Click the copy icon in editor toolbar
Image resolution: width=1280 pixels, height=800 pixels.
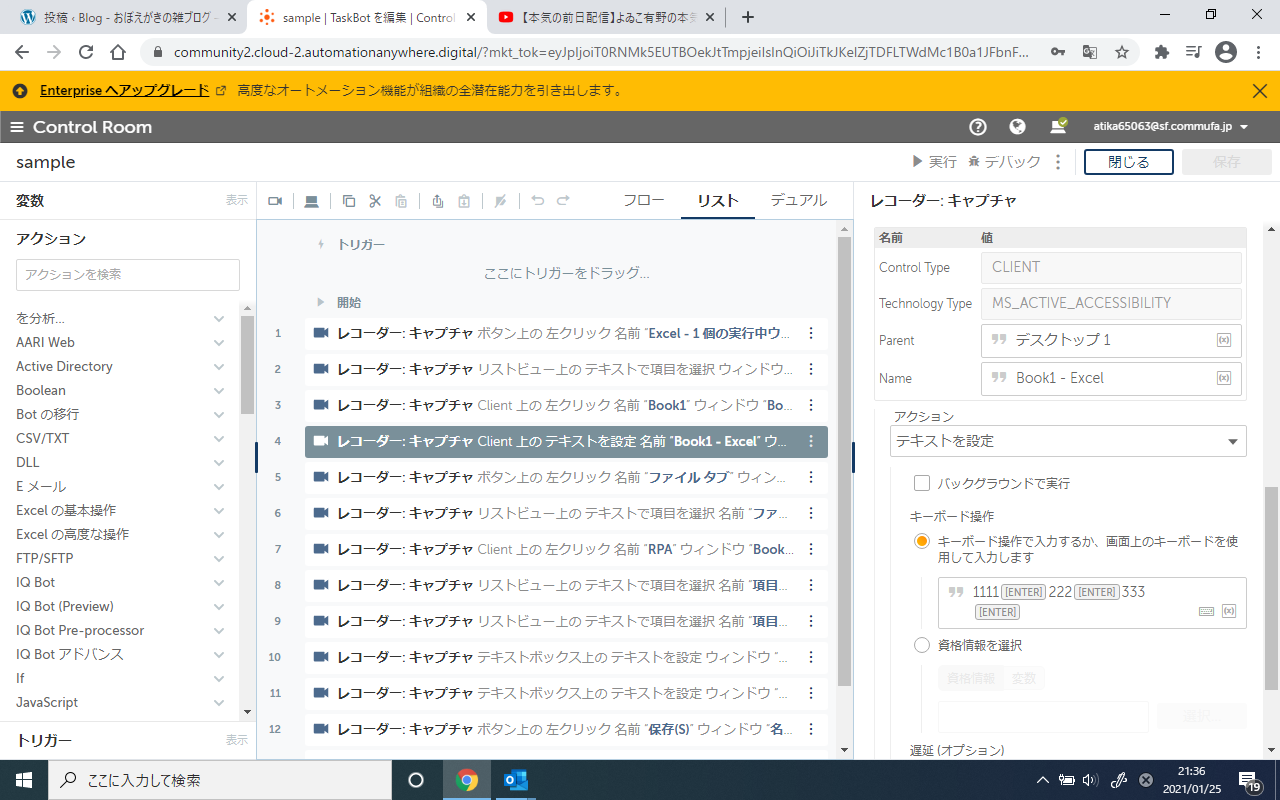349,201
